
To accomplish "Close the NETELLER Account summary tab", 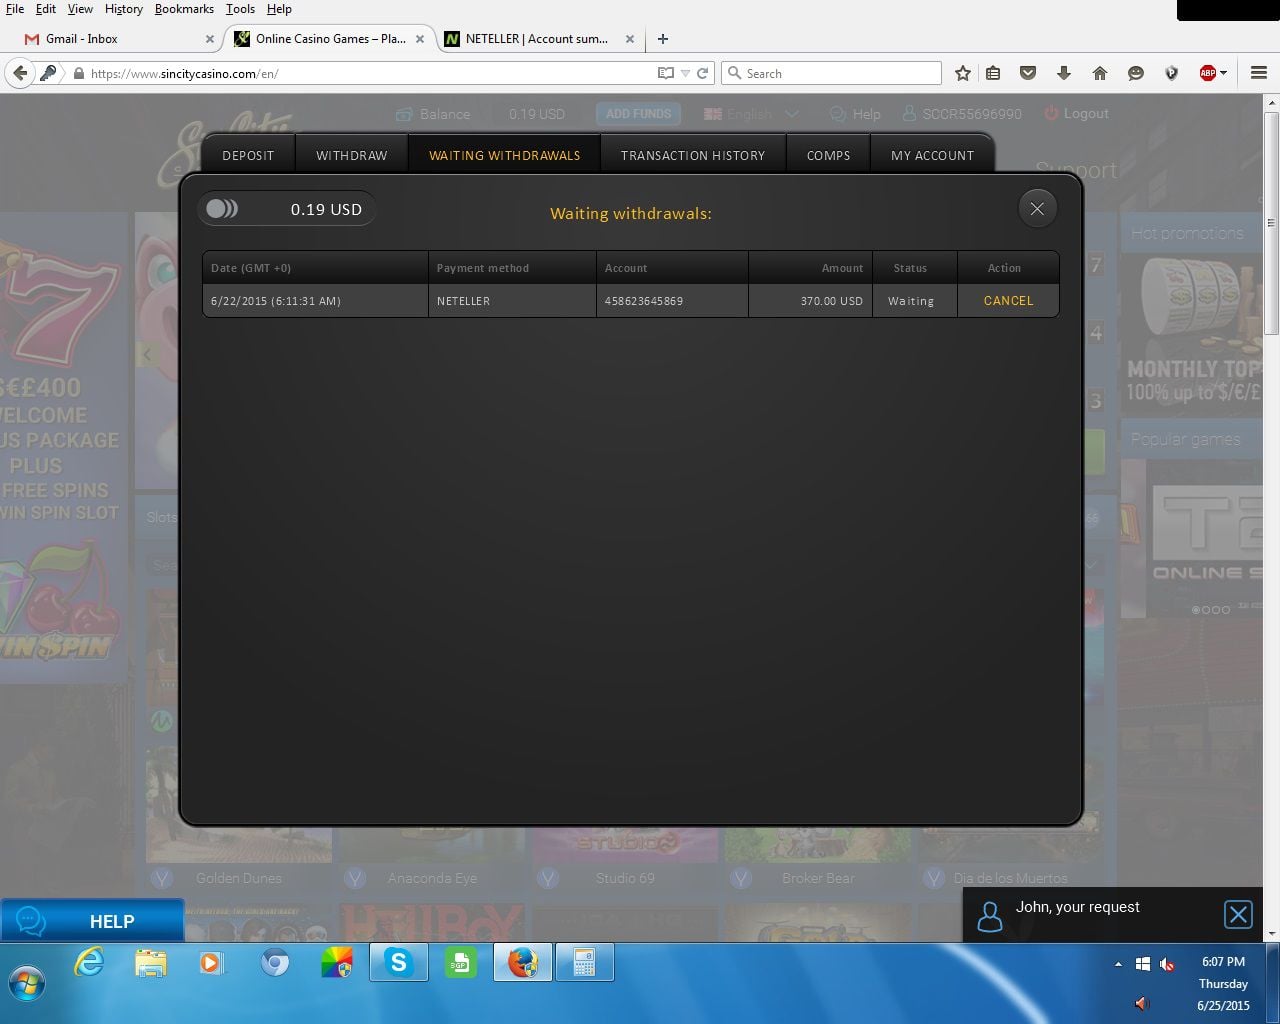I will [x=630, y=39].
